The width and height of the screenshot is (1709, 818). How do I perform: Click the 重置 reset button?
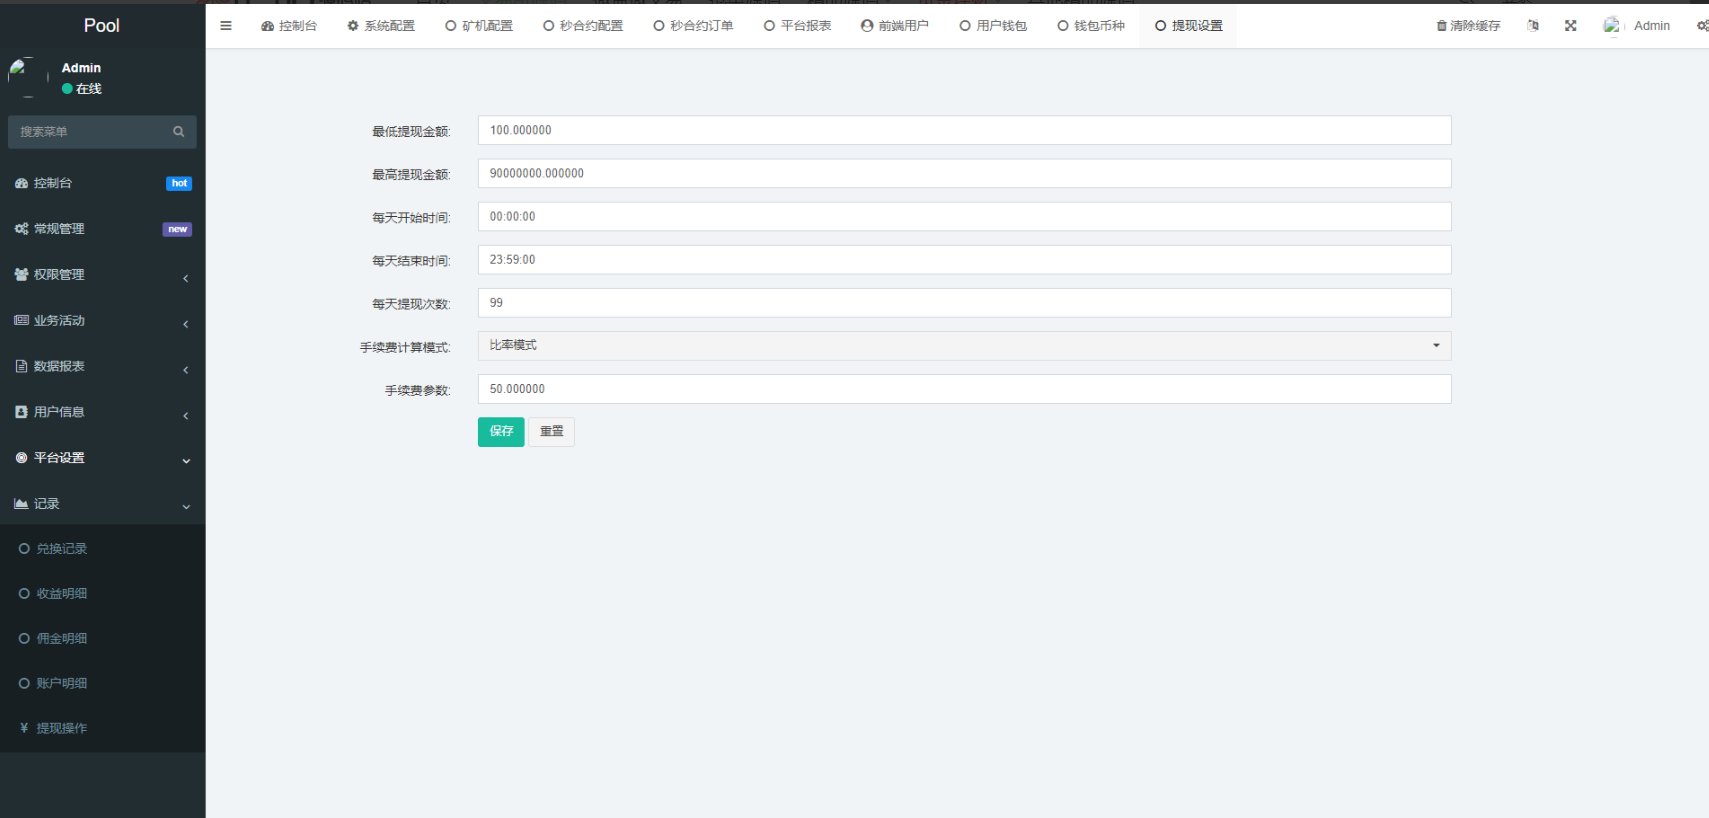551,432
